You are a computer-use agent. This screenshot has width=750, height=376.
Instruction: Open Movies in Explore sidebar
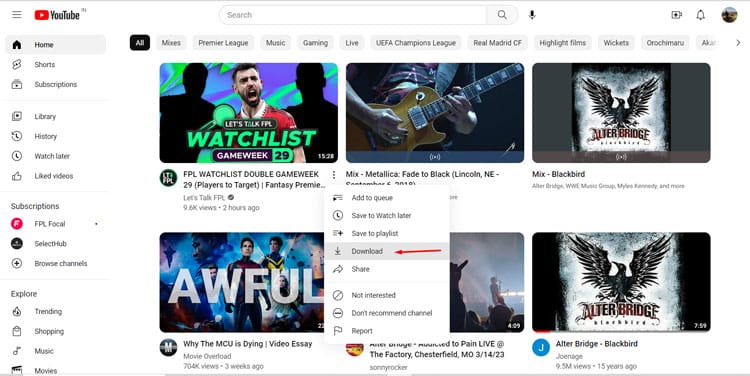[x=55, y=371]
